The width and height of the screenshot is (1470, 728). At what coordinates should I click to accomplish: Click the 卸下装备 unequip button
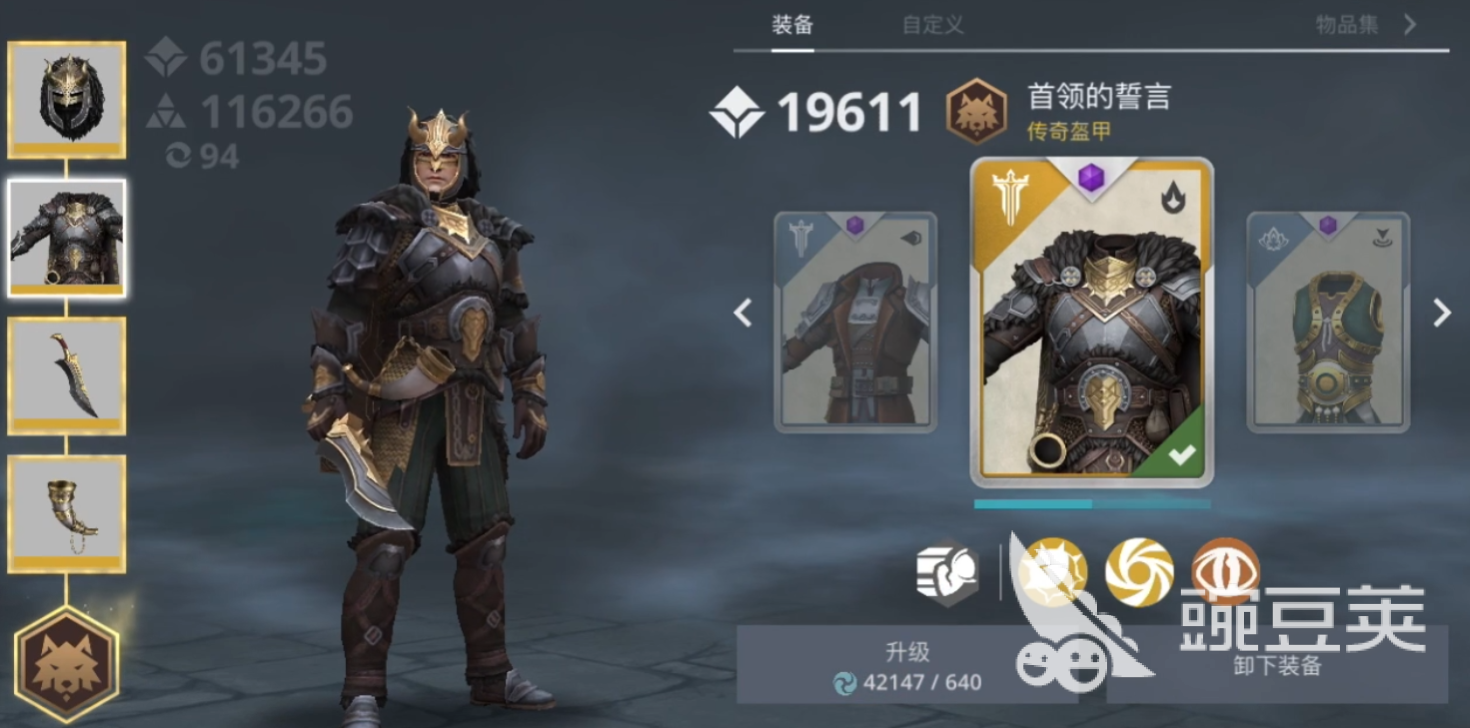1277,665
